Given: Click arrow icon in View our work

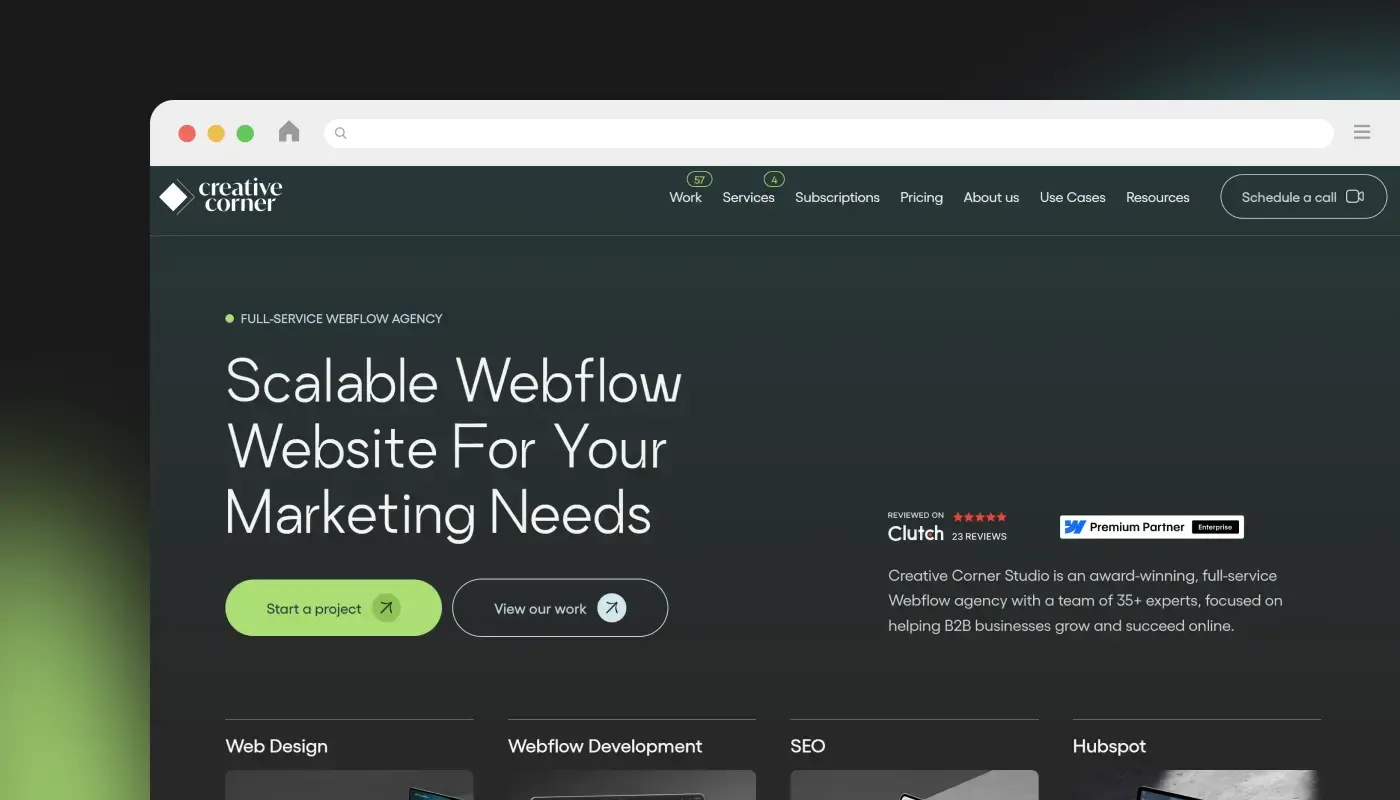Looking at the screenshot, I should pos(612,608).
